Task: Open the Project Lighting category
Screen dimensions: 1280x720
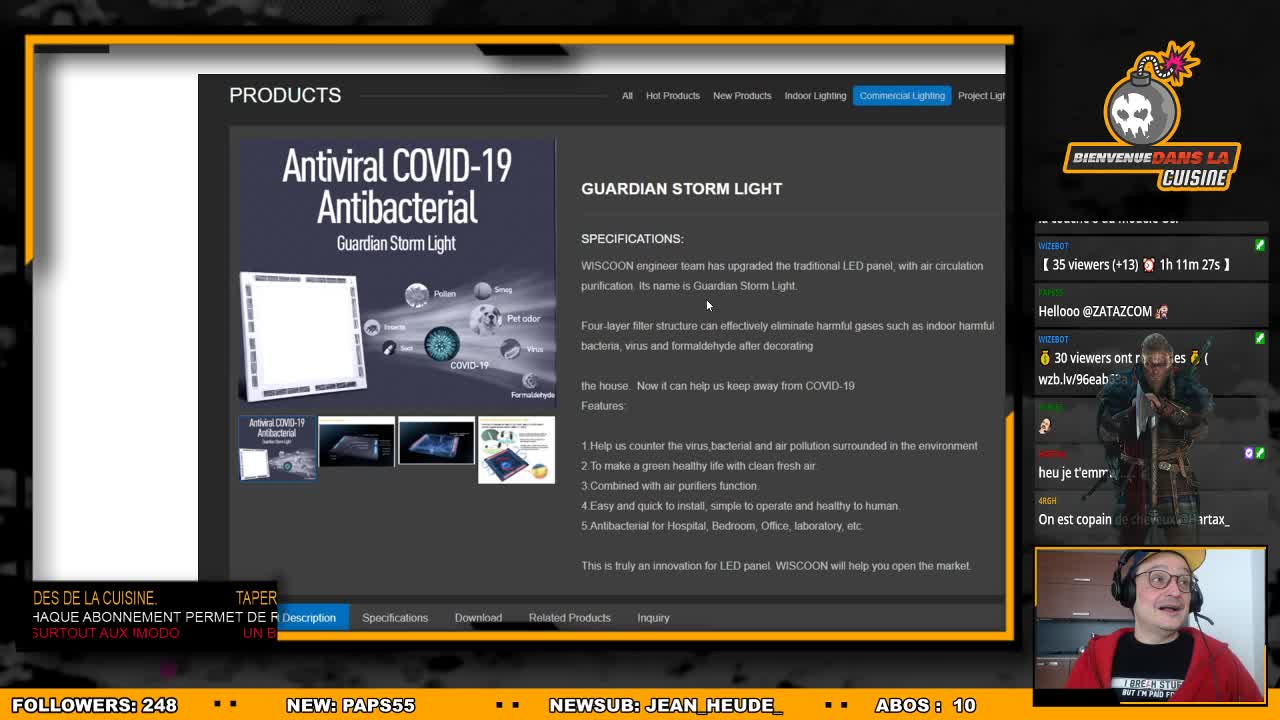Action: [x=981, y=95]
